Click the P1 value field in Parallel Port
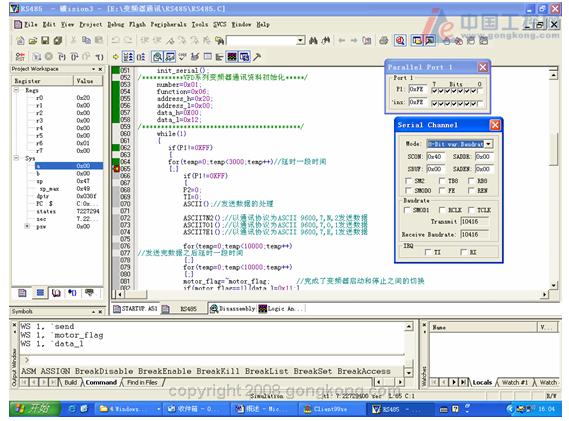Screen dimensions: 569x421 click(x=417, y=89)
